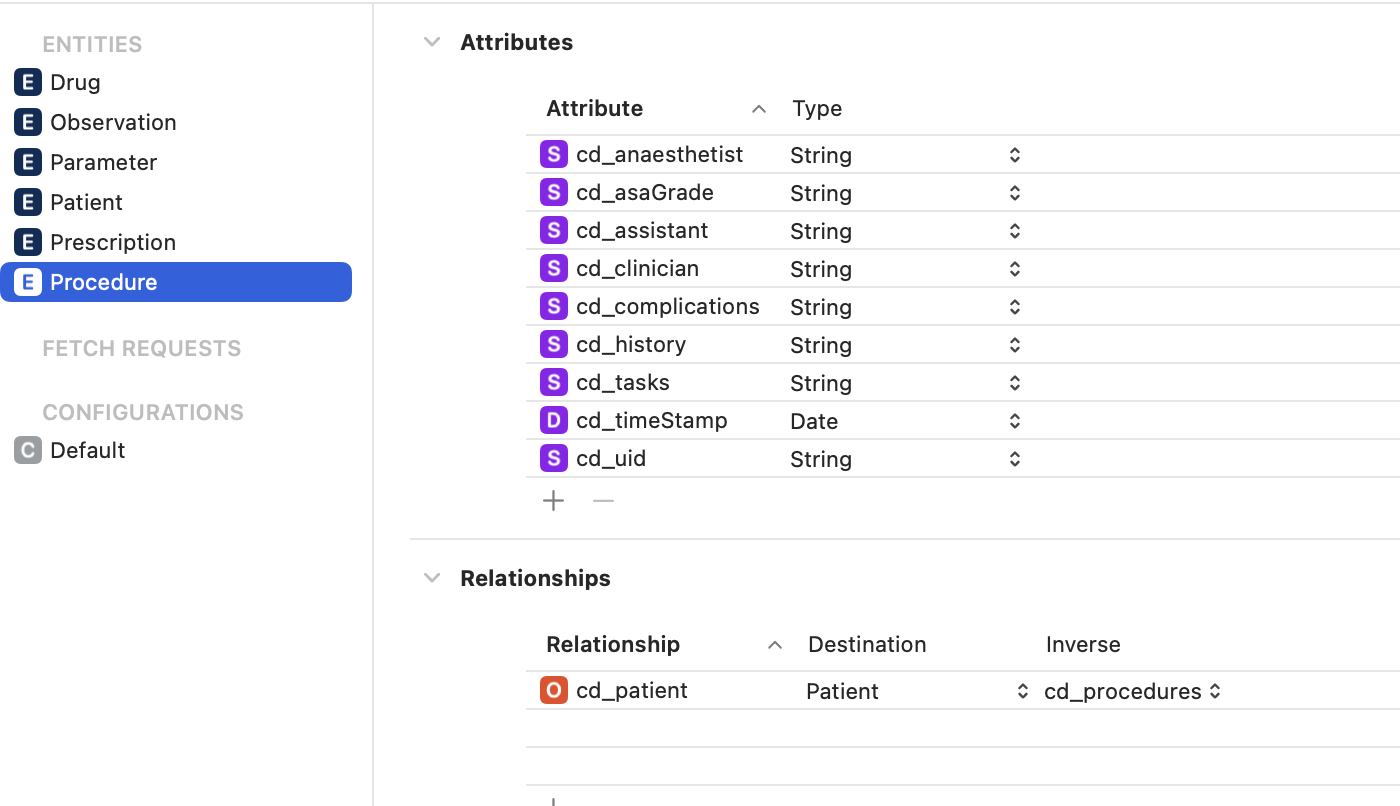Select the Prescription entity
This screenshot has height=806, width=1400.
(112, 242)
